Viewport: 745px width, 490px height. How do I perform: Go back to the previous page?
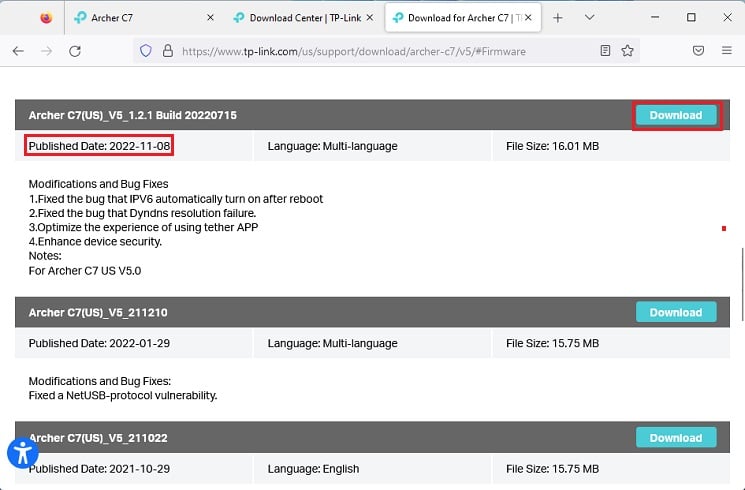(18, 51)
